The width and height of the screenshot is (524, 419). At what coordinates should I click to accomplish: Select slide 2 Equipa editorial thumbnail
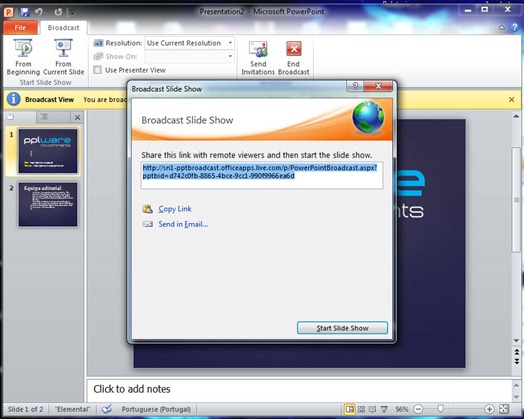(x=48, y=204)
